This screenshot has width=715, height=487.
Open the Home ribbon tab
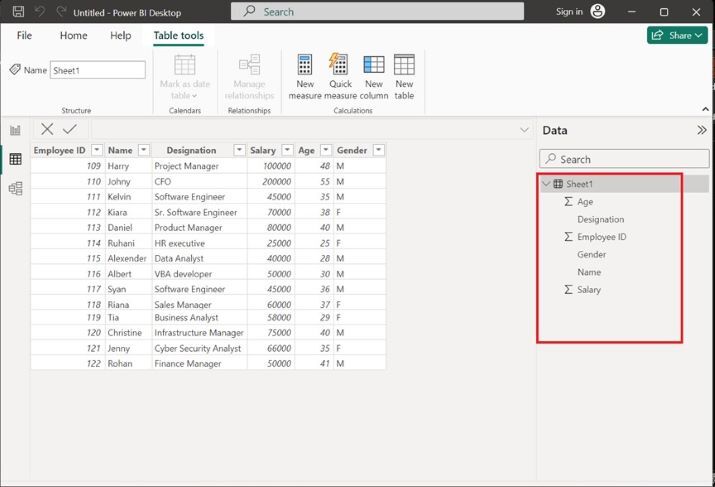click(73, 35)
